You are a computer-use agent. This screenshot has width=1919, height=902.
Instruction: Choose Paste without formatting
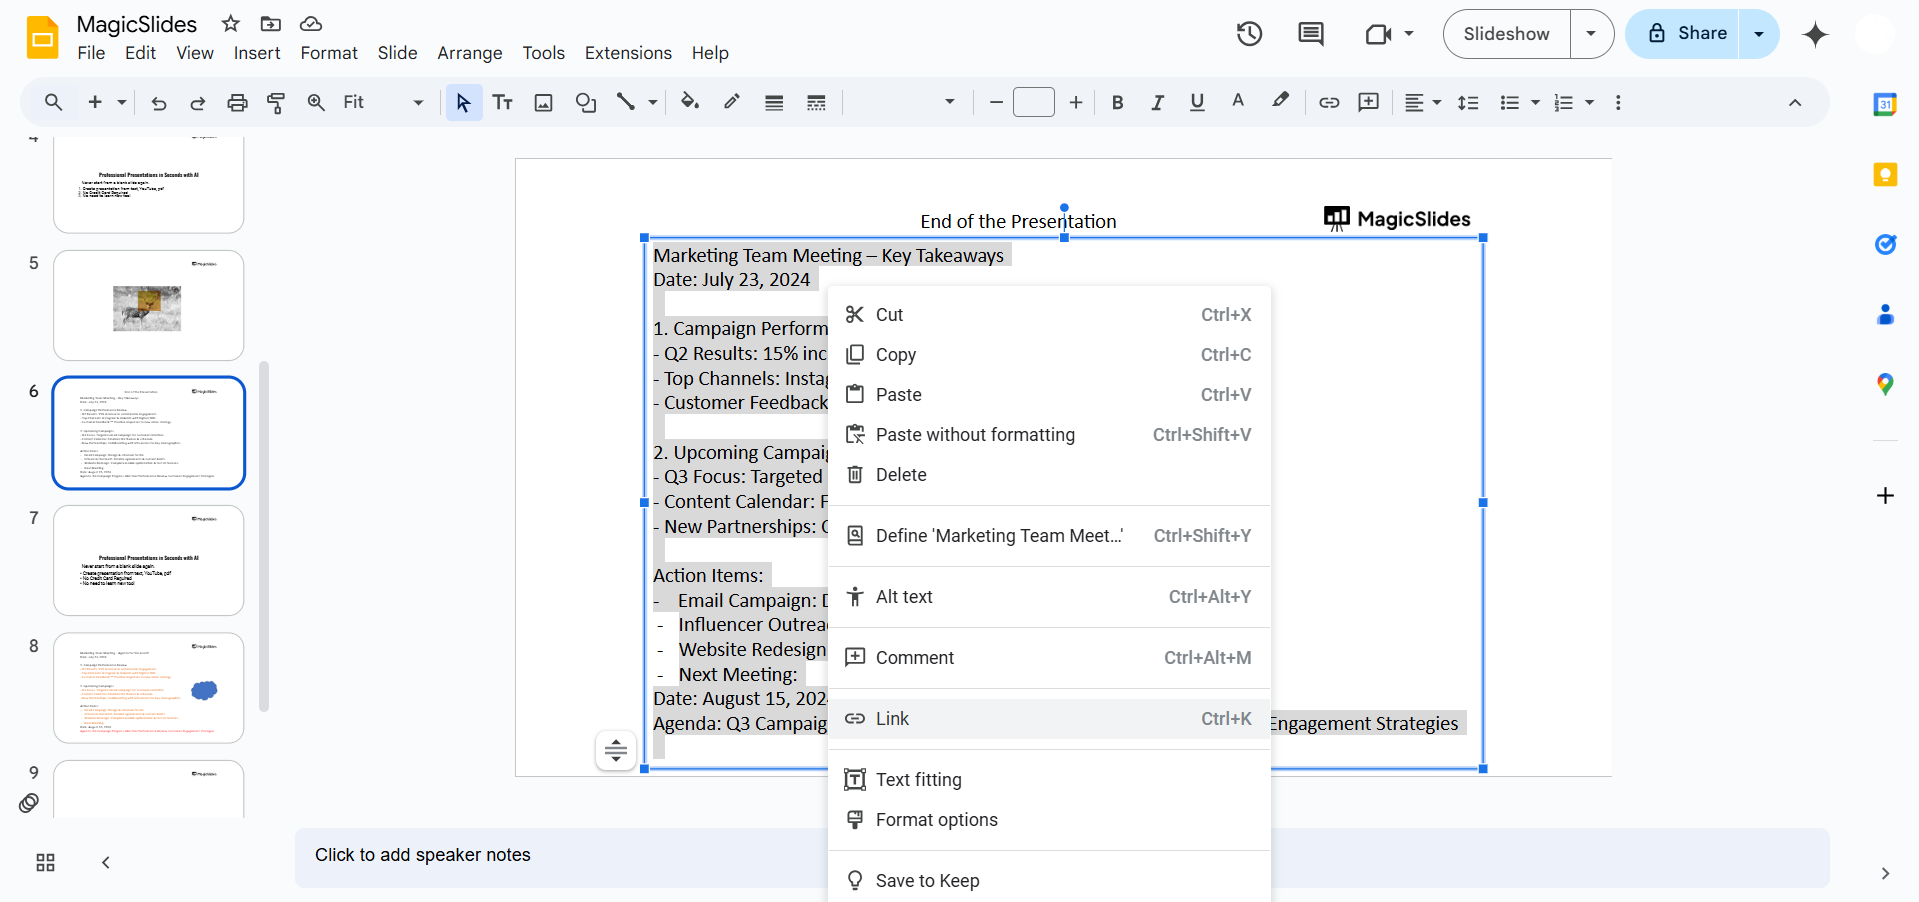1049,435
